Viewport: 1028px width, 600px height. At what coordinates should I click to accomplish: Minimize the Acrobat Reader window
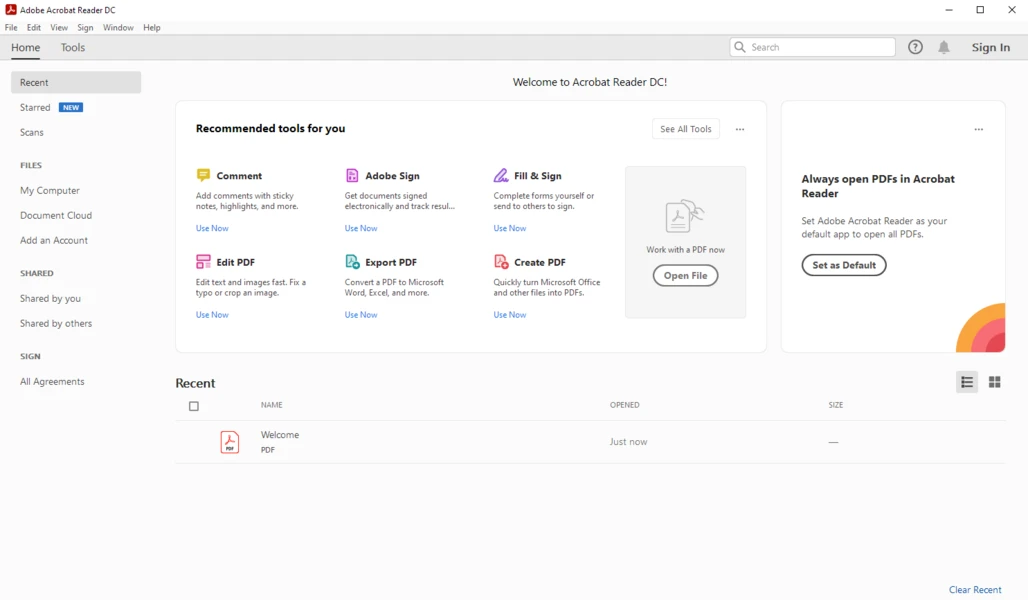click(x=949, y=10)
